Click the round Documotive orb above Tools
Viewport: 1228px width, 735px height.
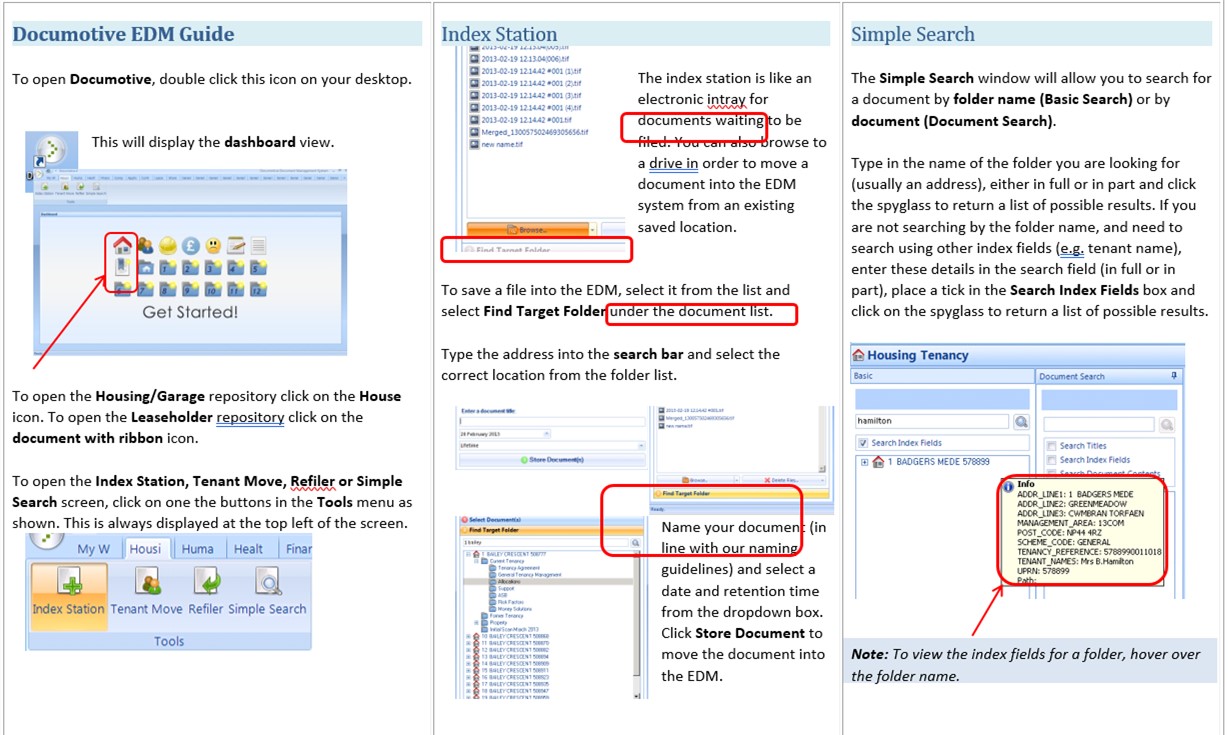pyautogui.click(x=45, y=540)
